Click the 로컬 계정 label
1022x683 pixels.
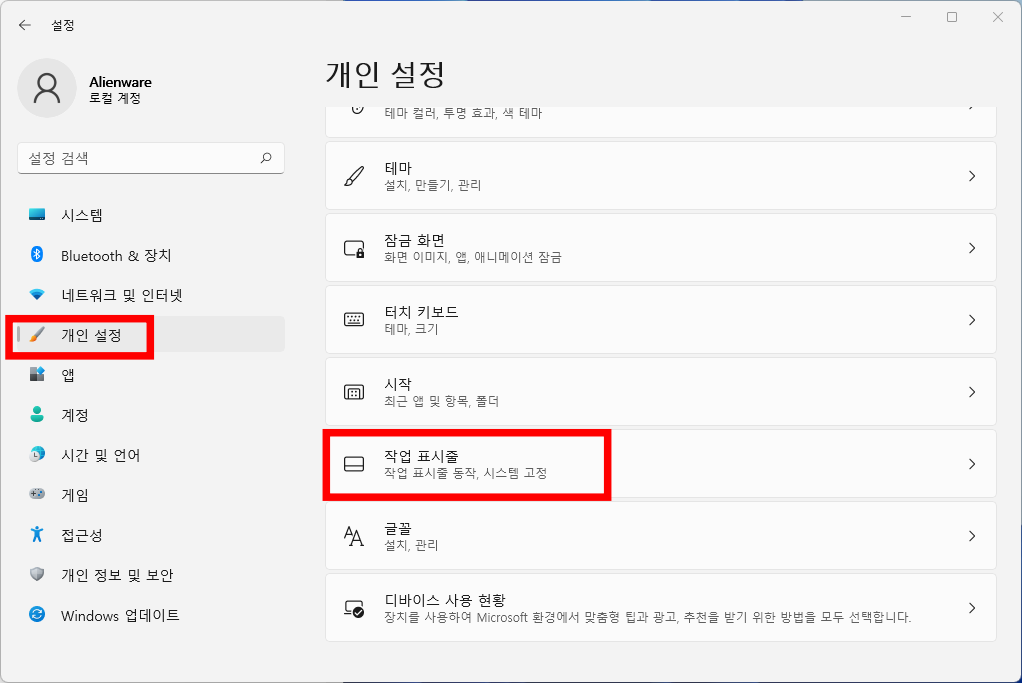coord(115,98)
